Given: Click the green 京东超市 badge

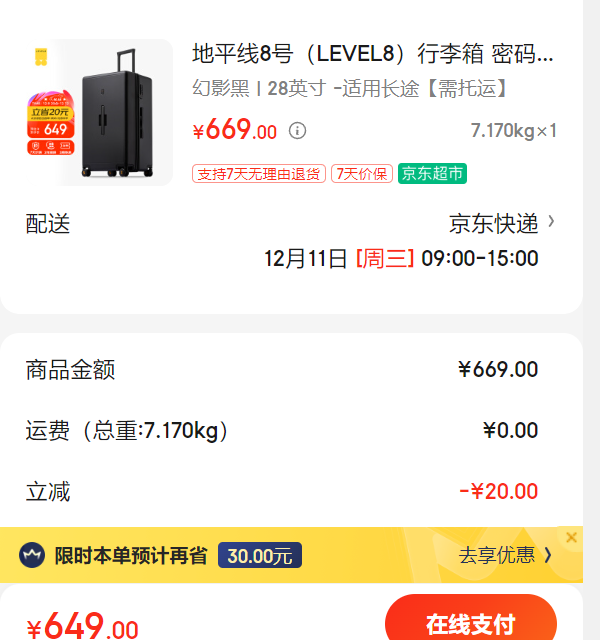Looking at the screenshot, I should (432, 173).
